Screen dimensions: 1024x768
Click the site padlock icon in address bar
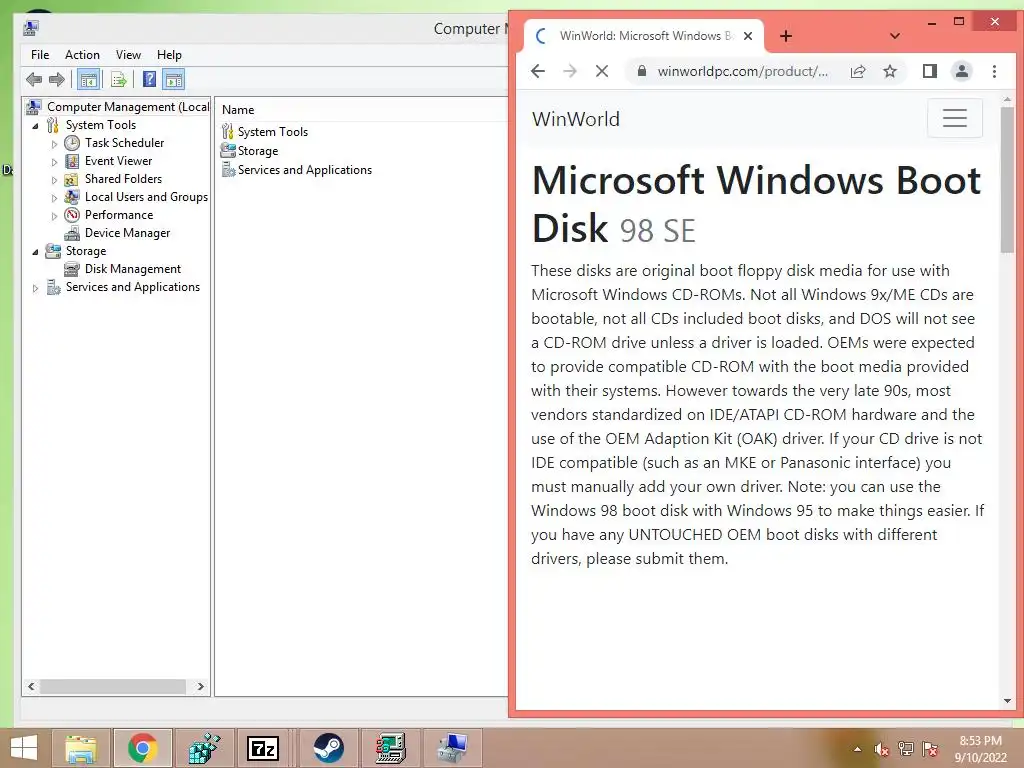641,71
